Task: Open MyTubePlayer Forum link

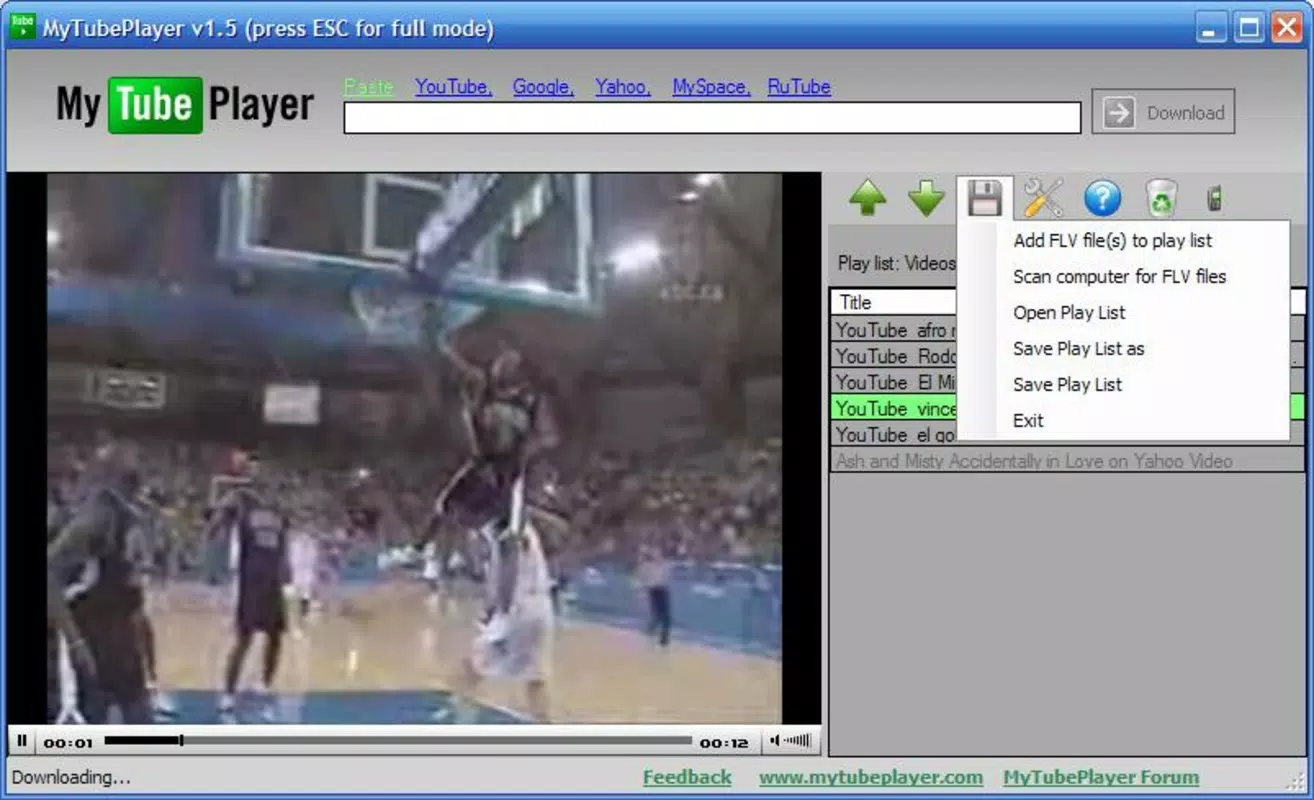Action: pyautogui.click(x=1101, y=777)
